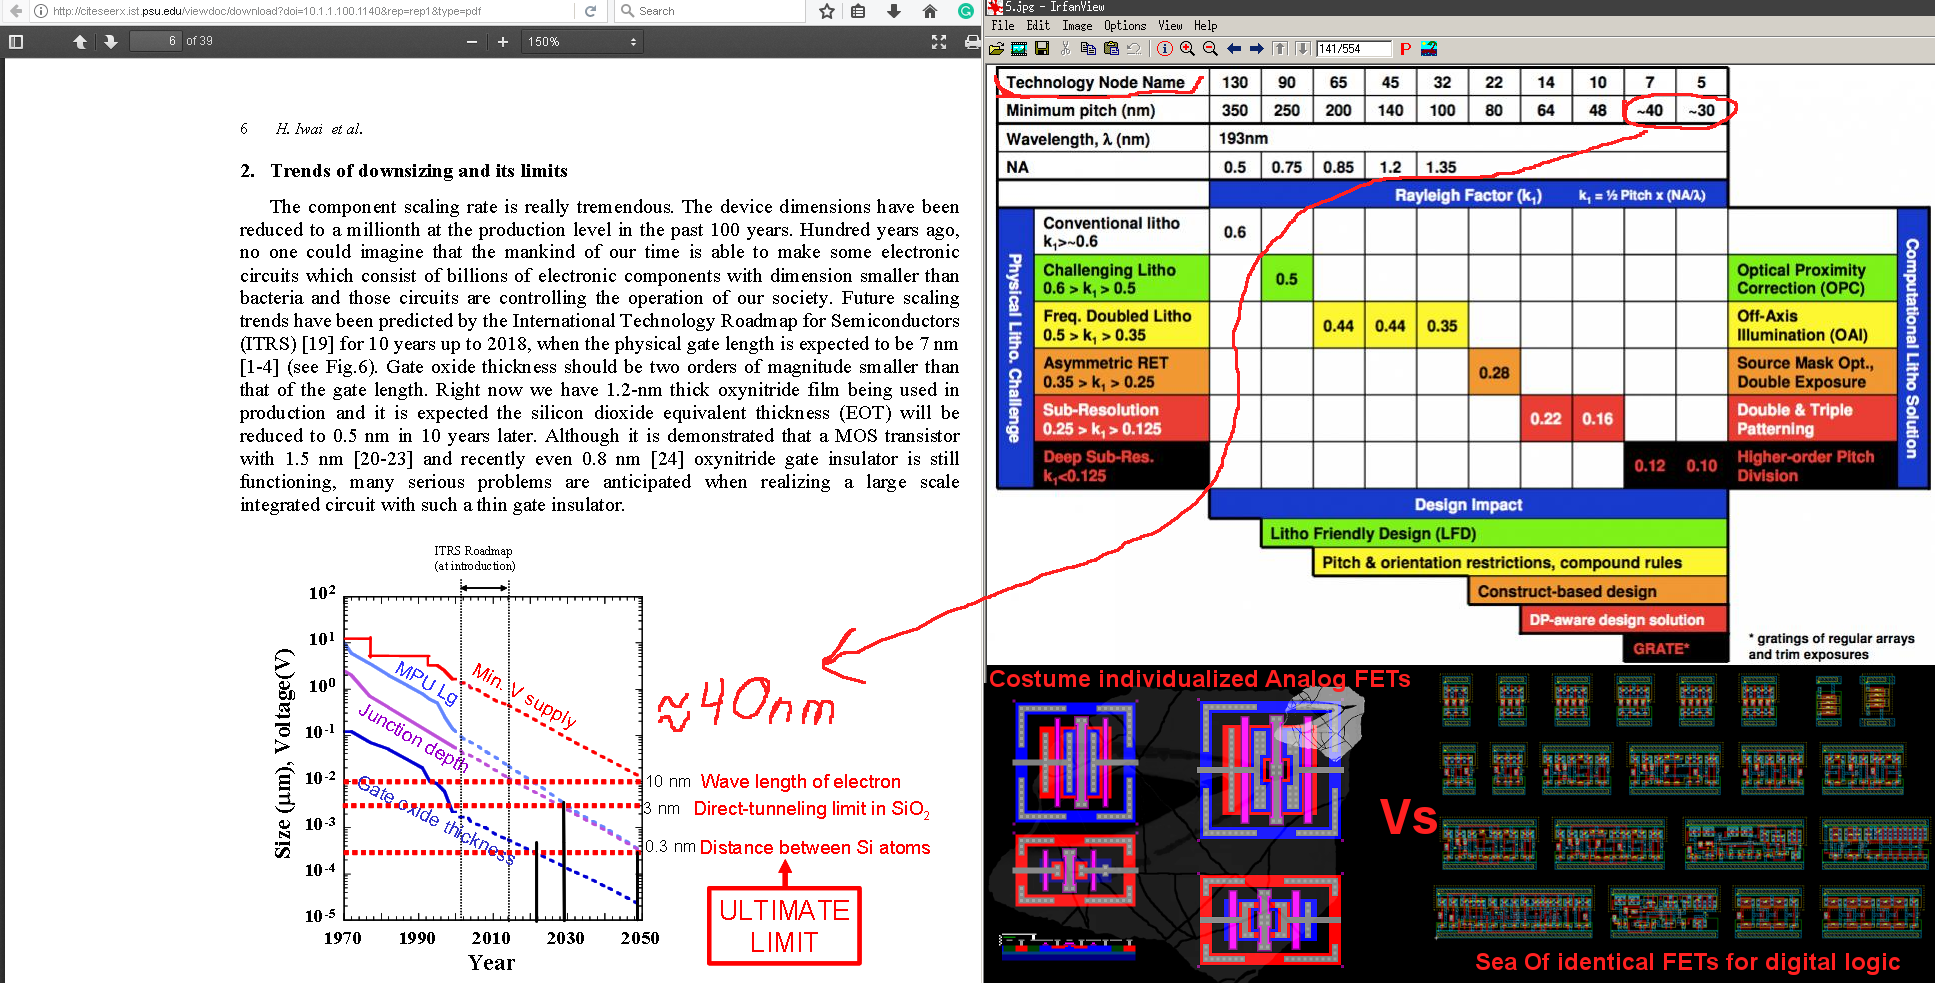Go to previous PDF page arrow
1935x983 pixels.
tap(80, 42)
